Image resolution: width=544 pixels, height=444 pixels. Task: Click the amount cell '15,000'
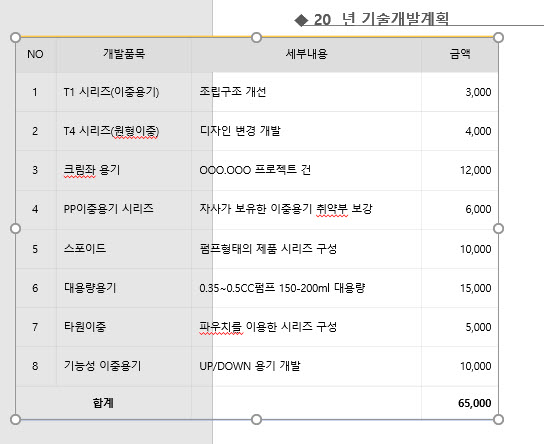click(x=460, y=288)
